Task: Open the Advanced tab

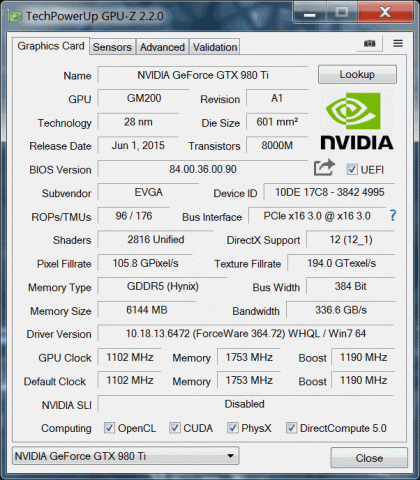Action: tap(162, 47)
